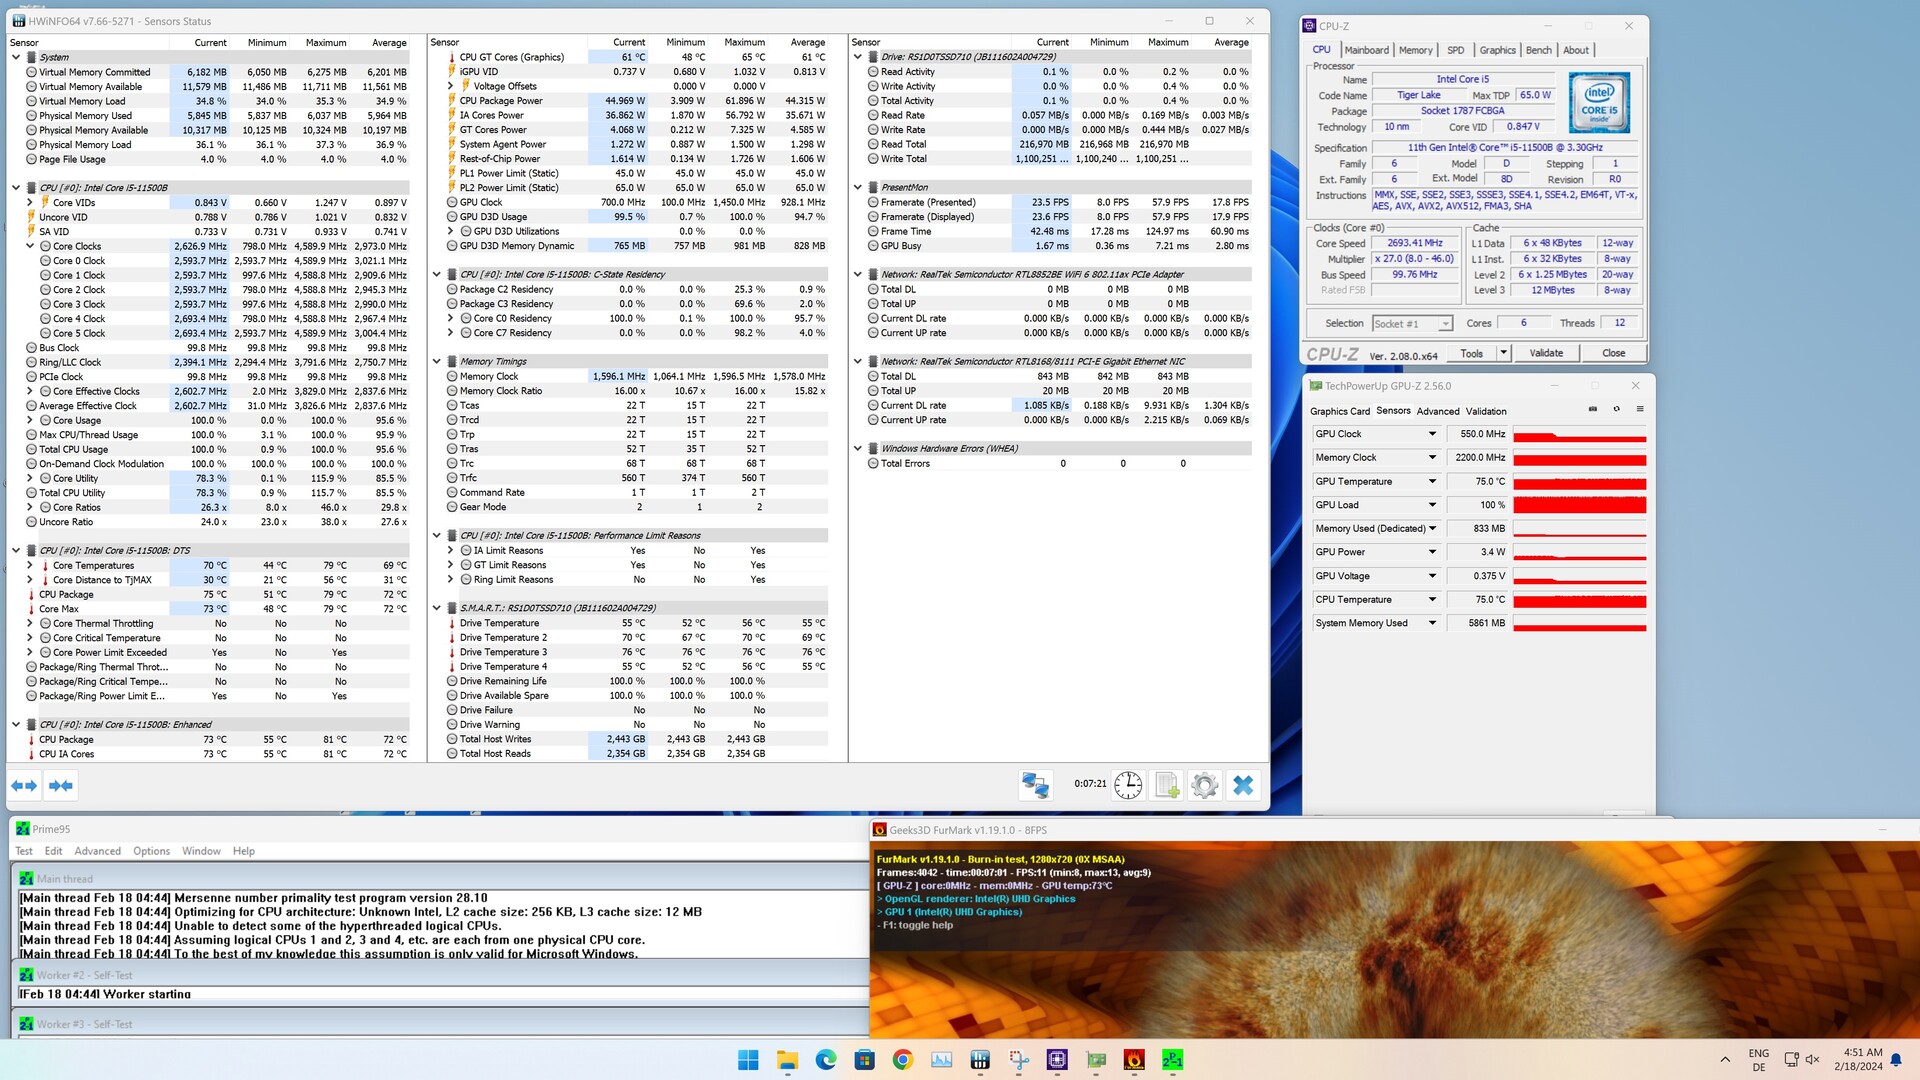
Task: Open the Socket #1 selection dropdown
Action: tap(1412, 323)
